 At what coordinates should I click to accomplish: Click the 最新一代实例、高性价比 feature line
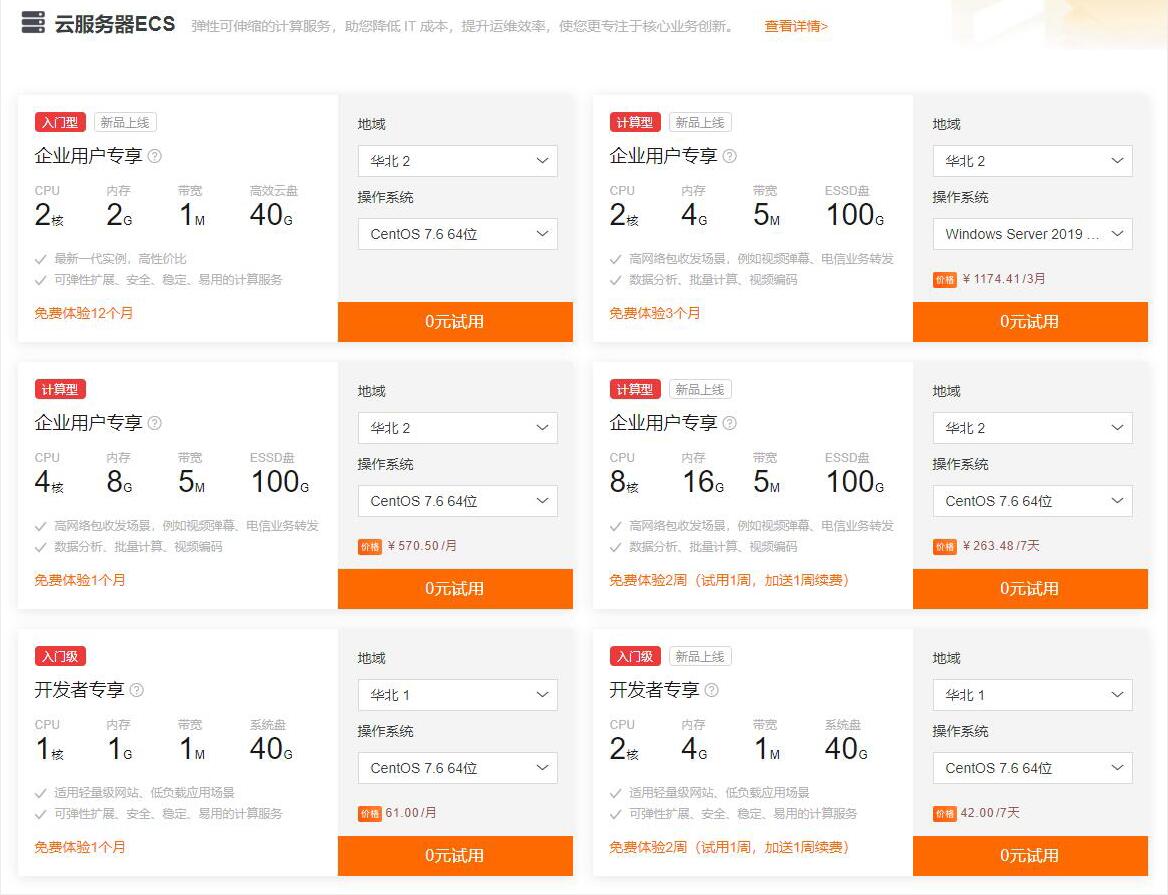(x=120, y=258)
